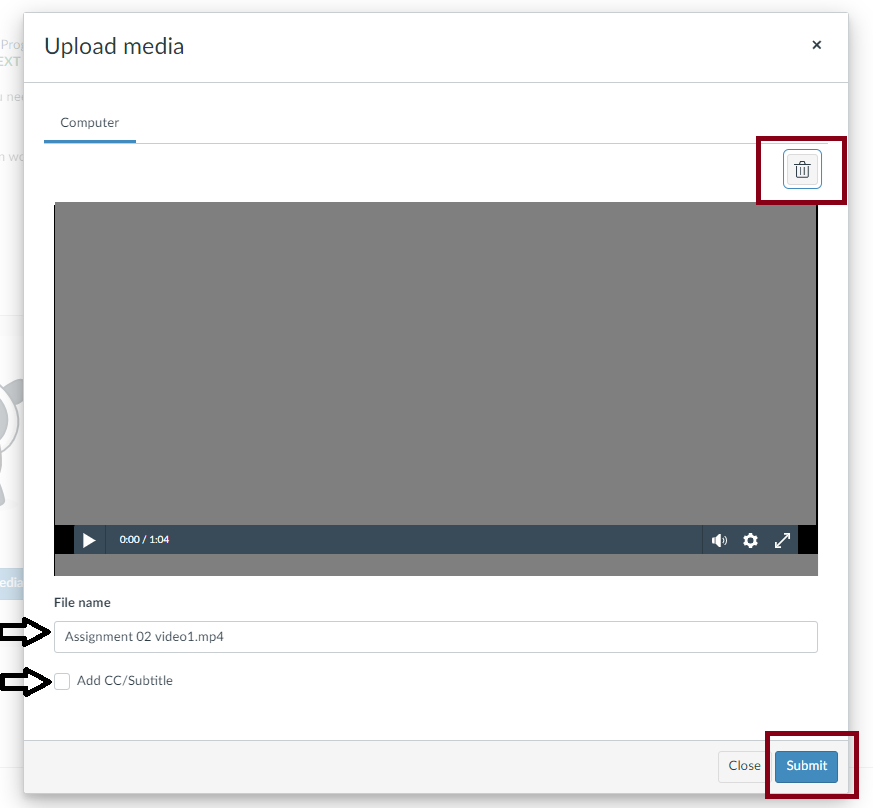Enable Add CC/Subtitle checkbox
Image resolution: width=873 pixels, height=808 pixels.
62,681
